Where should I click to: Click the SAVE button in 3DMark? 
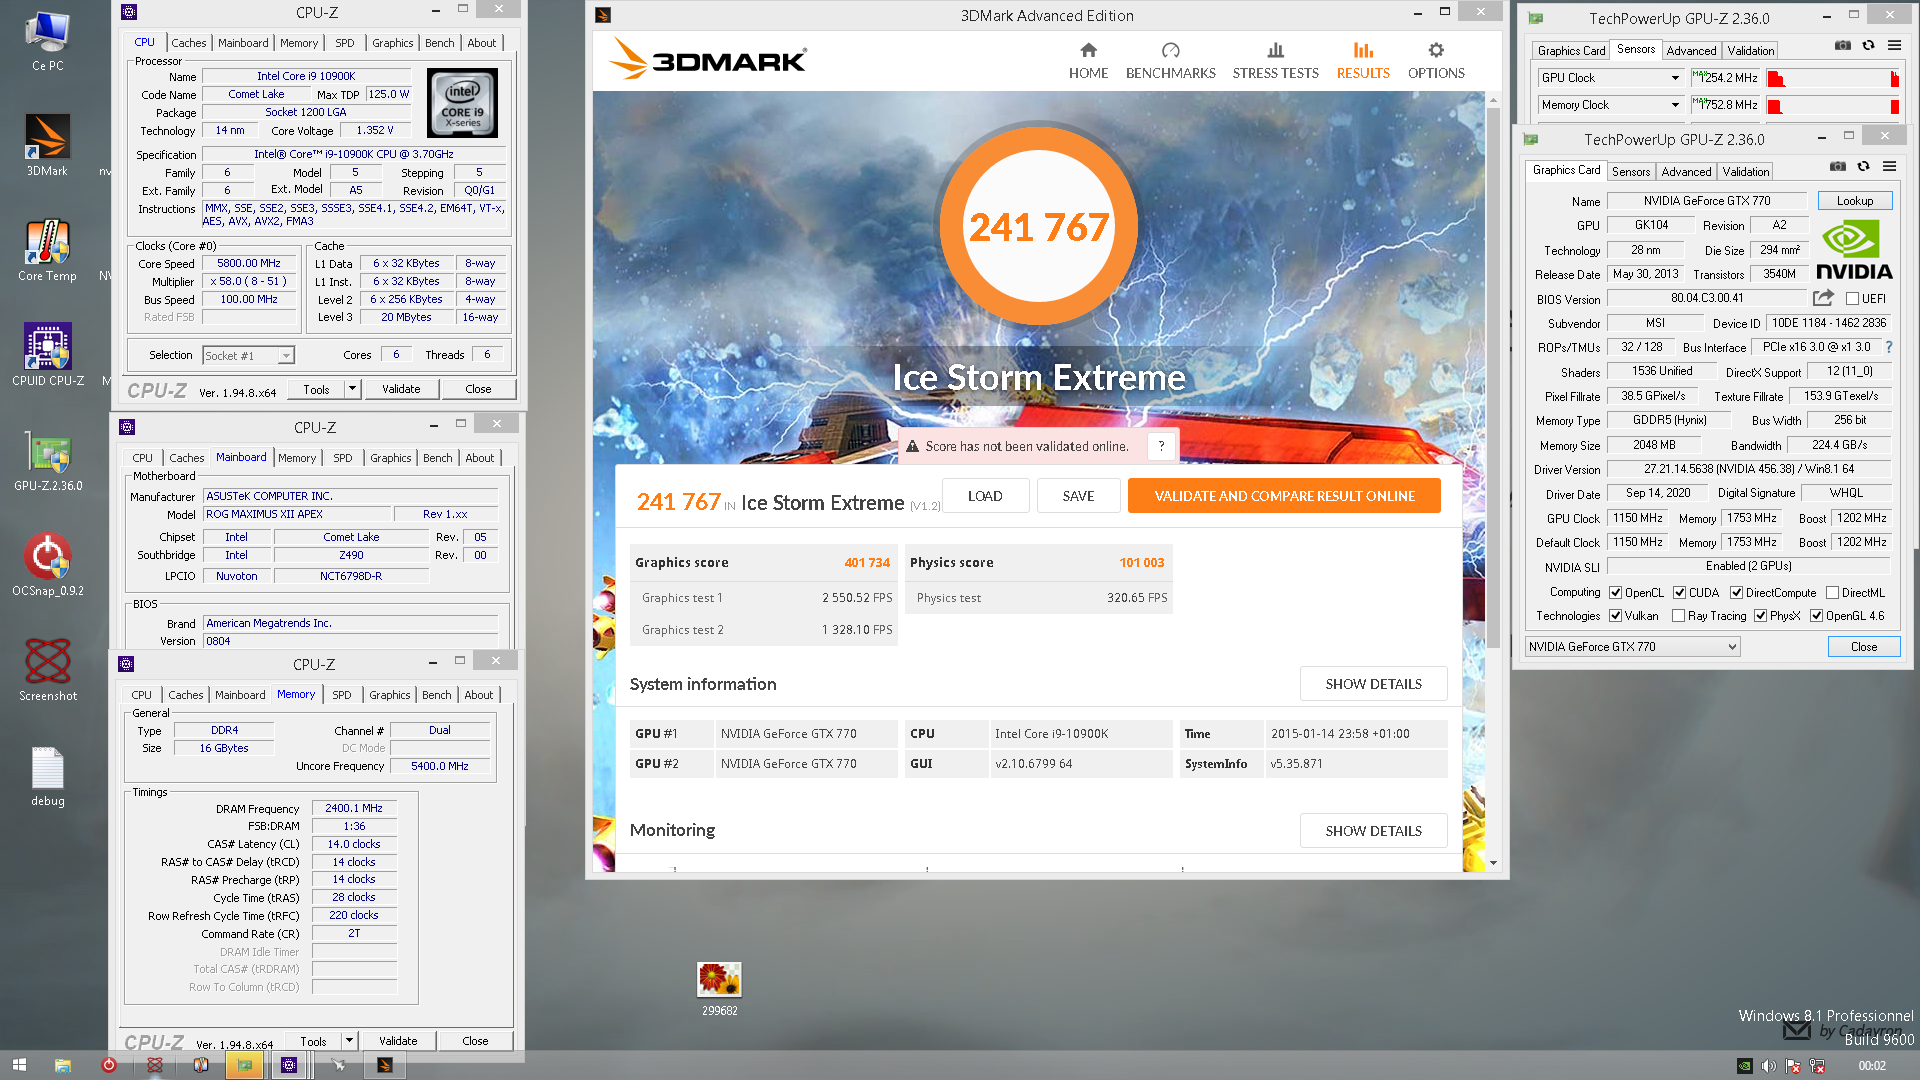point(1078,495)
